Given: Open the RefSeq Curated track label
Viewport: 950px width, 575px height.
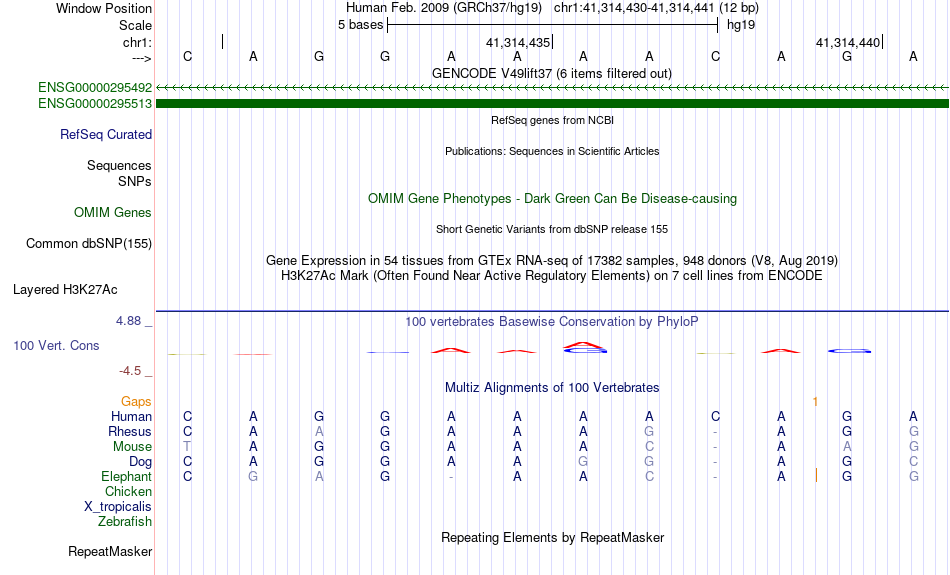Looking at the screenshot, I should point(106,135).
